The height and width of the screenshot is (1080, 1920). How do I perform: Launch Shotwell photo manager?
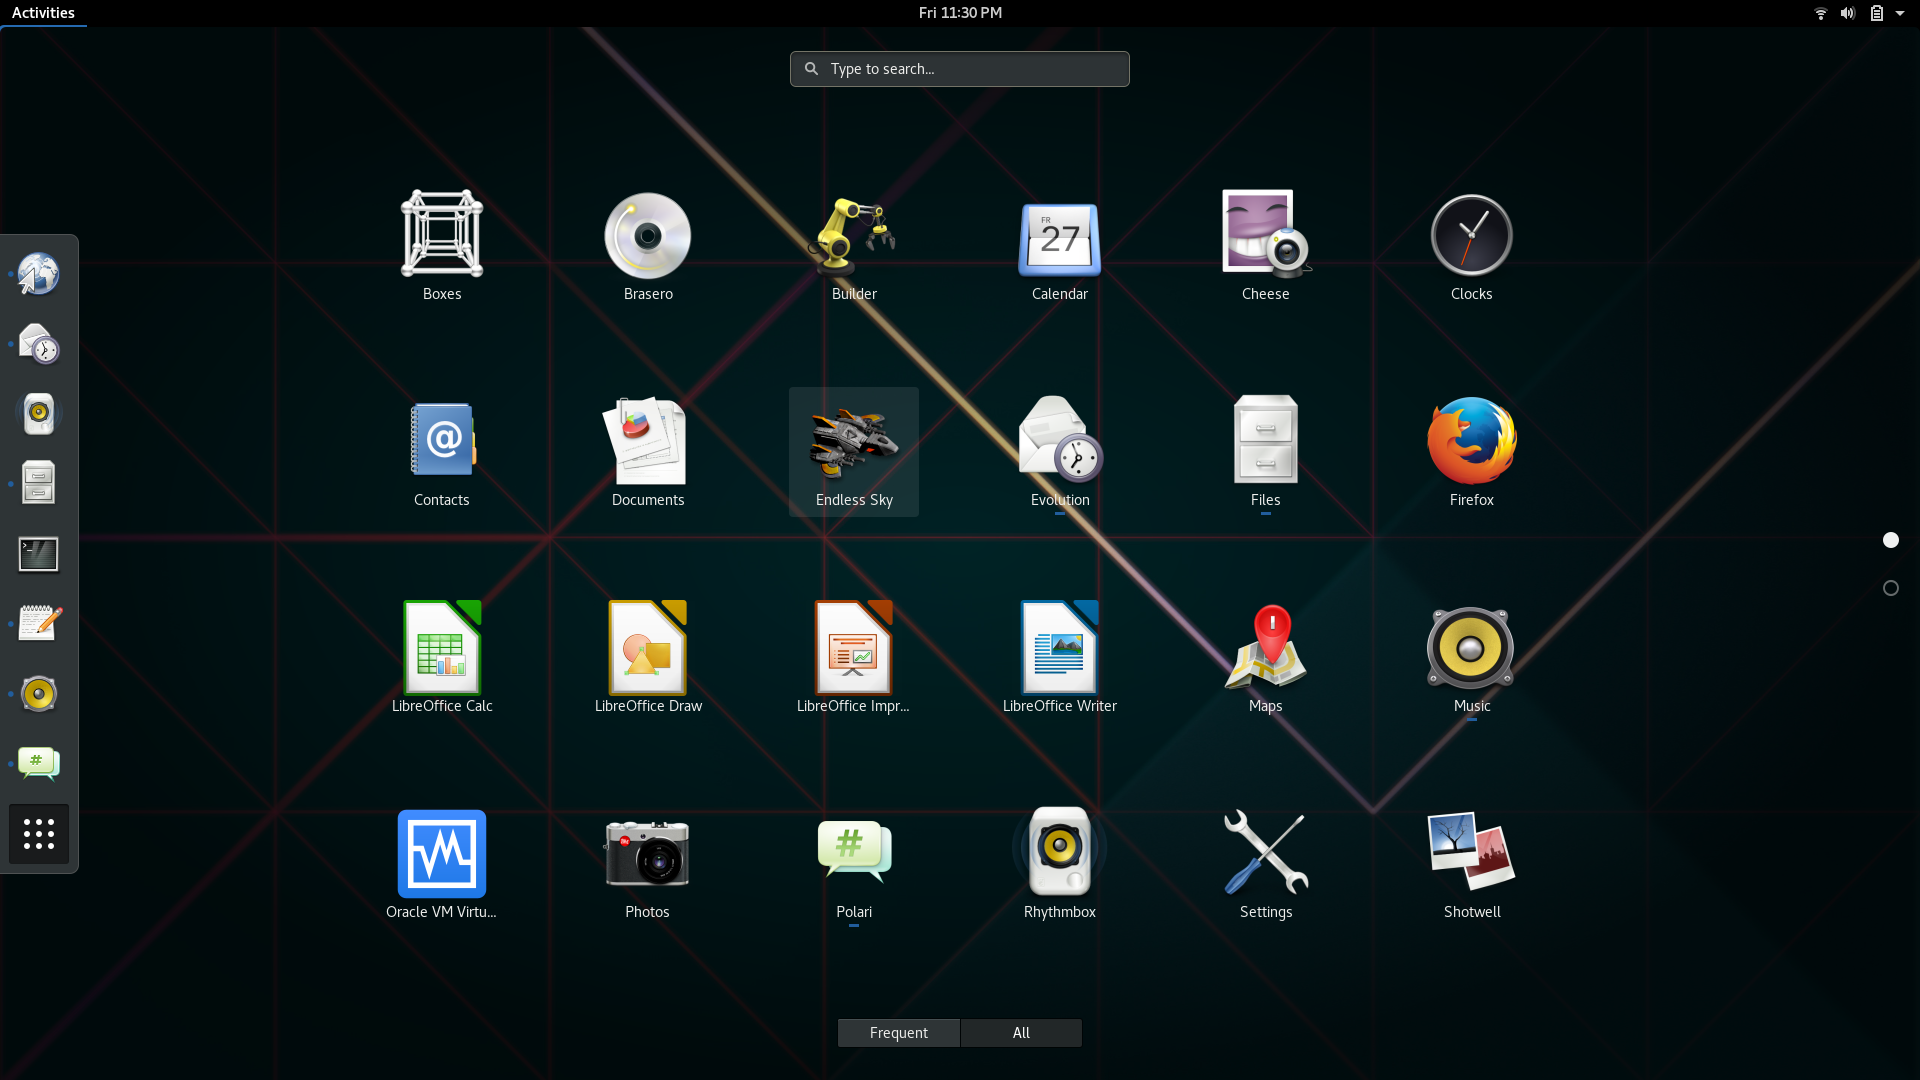pos(1472,864)
